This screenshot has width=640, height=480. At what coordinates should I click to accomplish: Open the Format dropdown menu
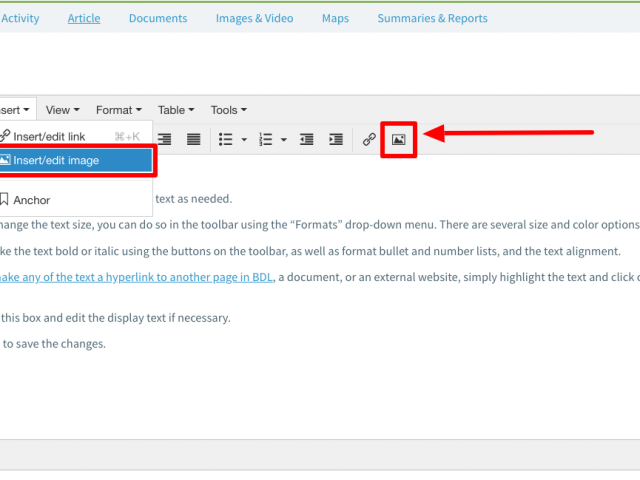tap(118, 110)
